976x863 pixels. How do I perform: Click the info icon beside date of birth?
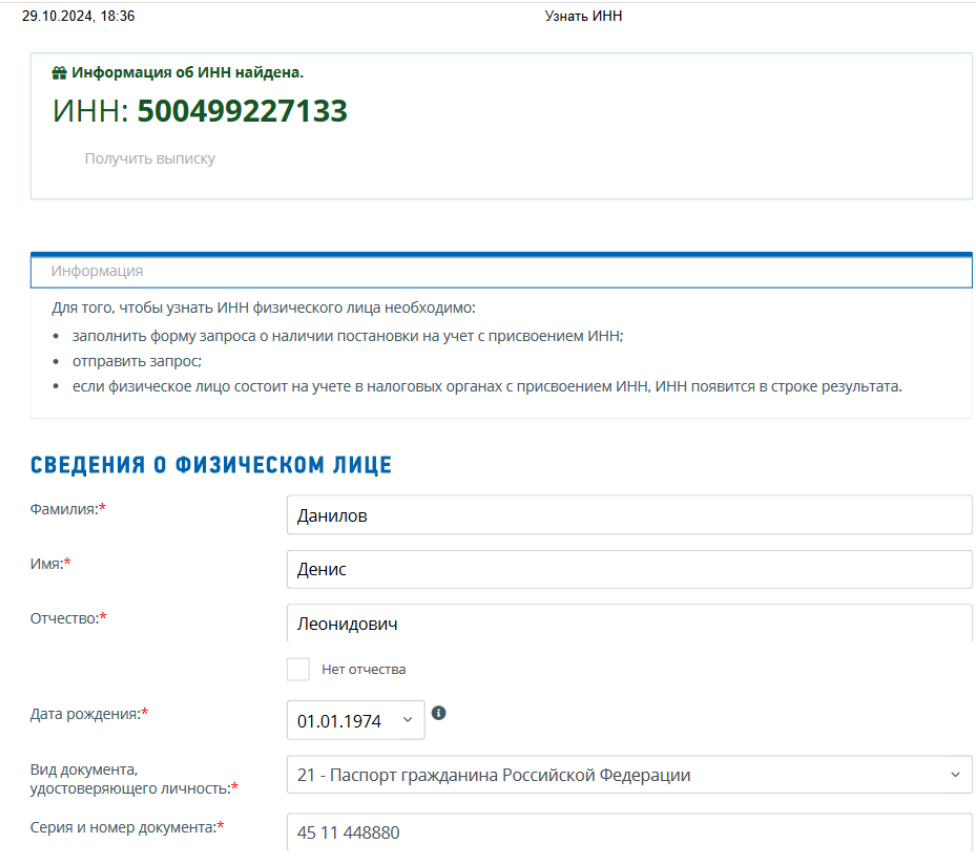pos(437,712)
